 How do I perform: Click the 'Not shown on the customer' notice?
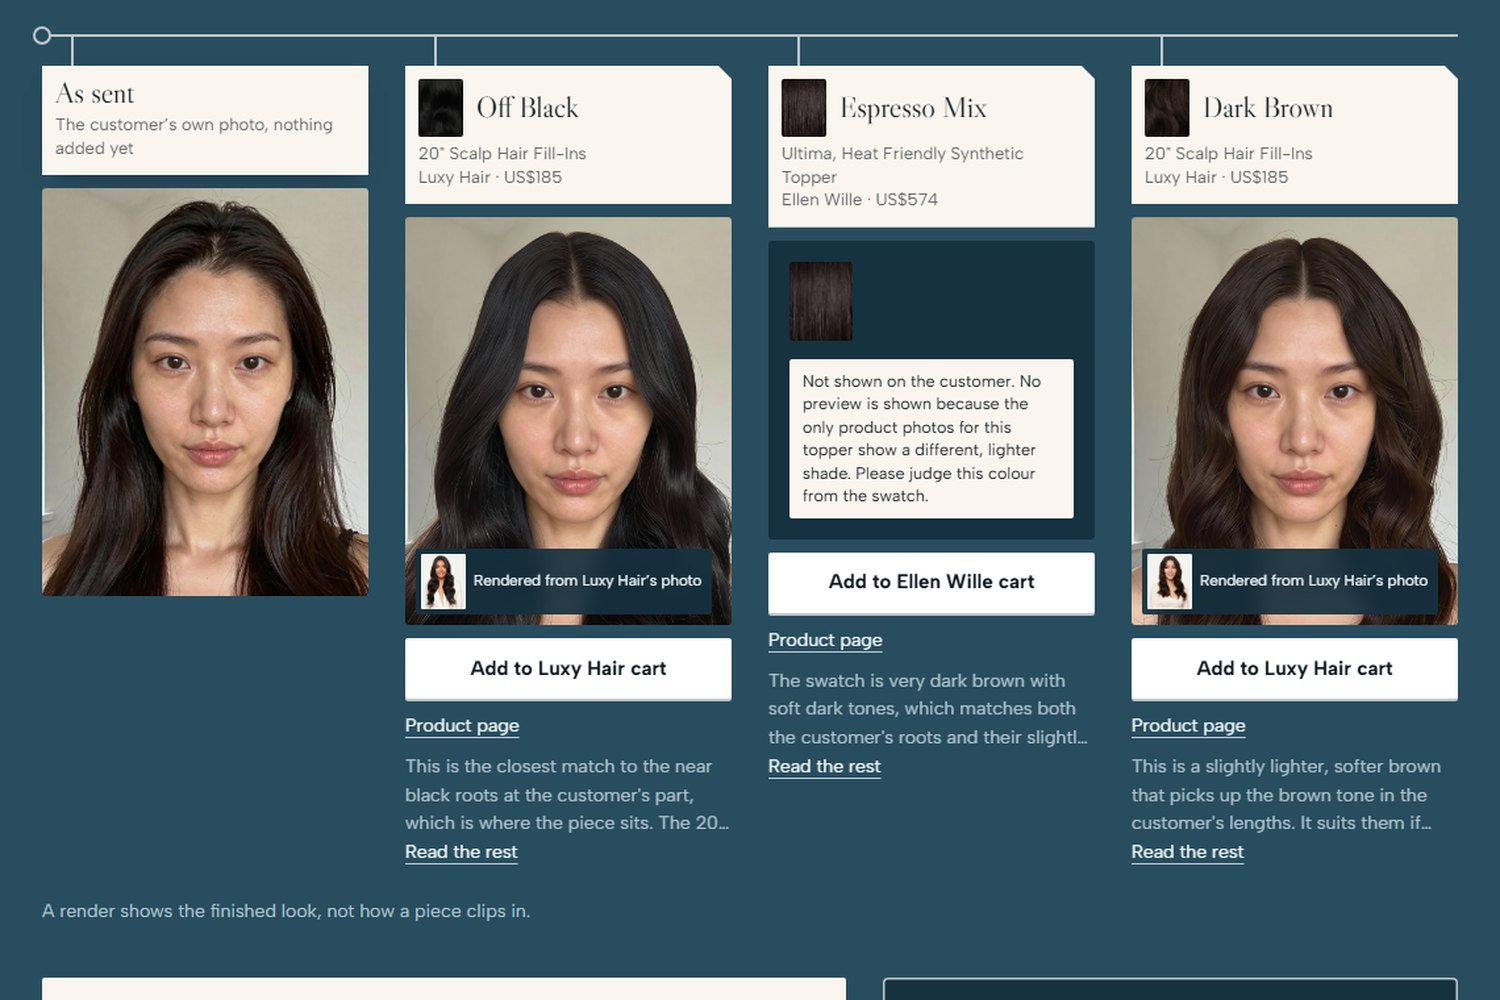[931, 439]
